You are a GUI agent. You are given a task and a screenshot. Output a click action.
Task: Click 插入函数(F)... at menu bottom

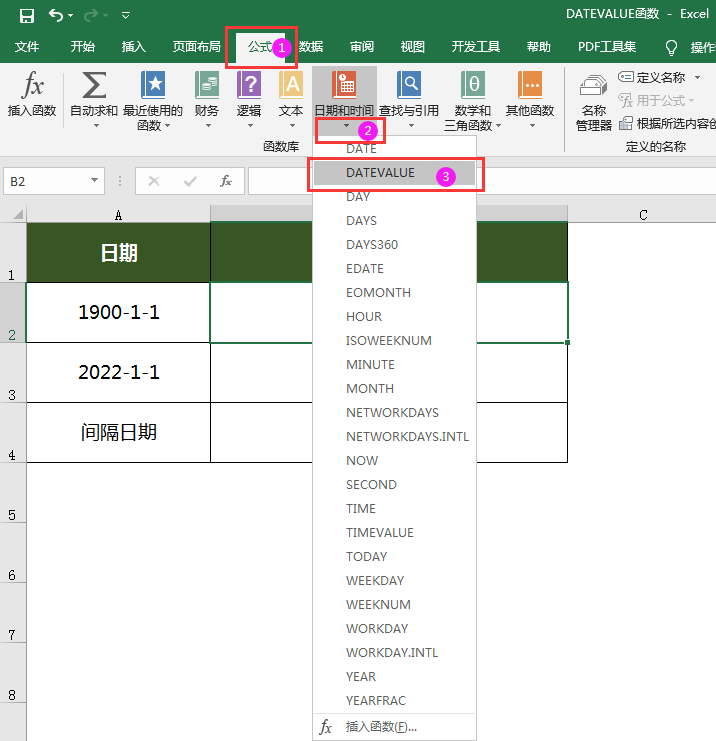(x=395, y=726)
